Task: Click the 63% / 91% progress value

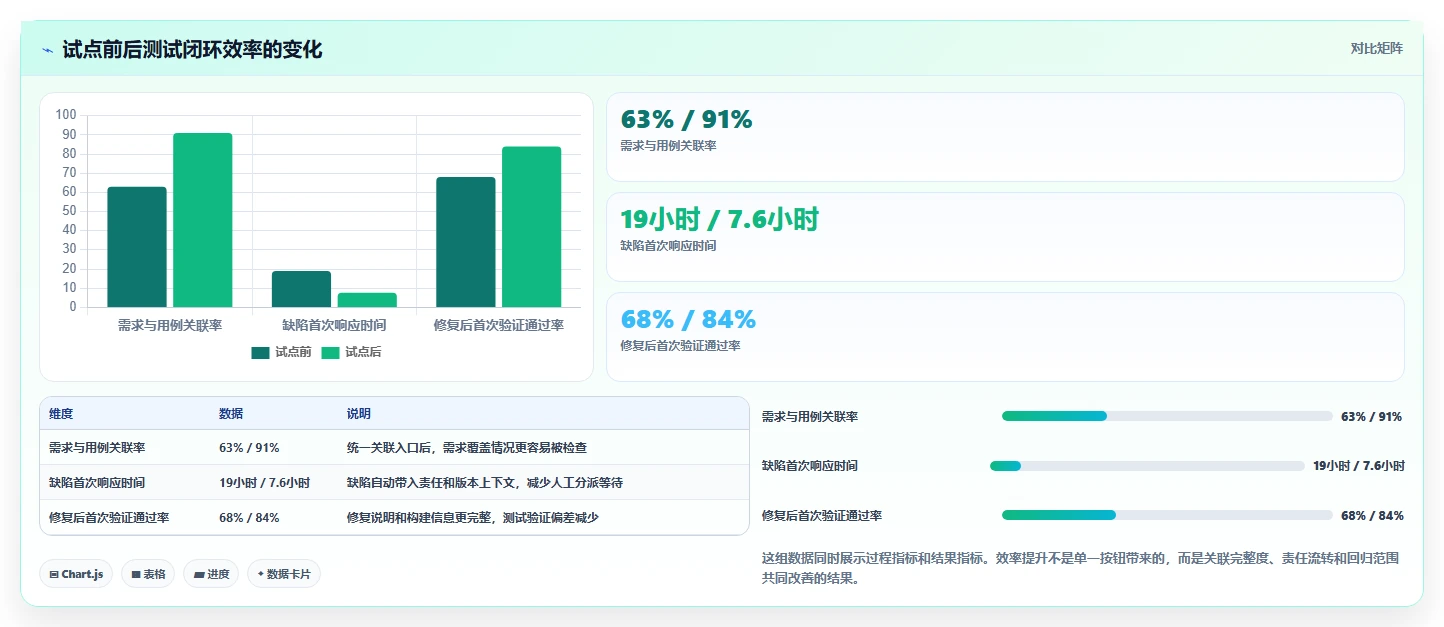Action: (x=1372, y=416)
